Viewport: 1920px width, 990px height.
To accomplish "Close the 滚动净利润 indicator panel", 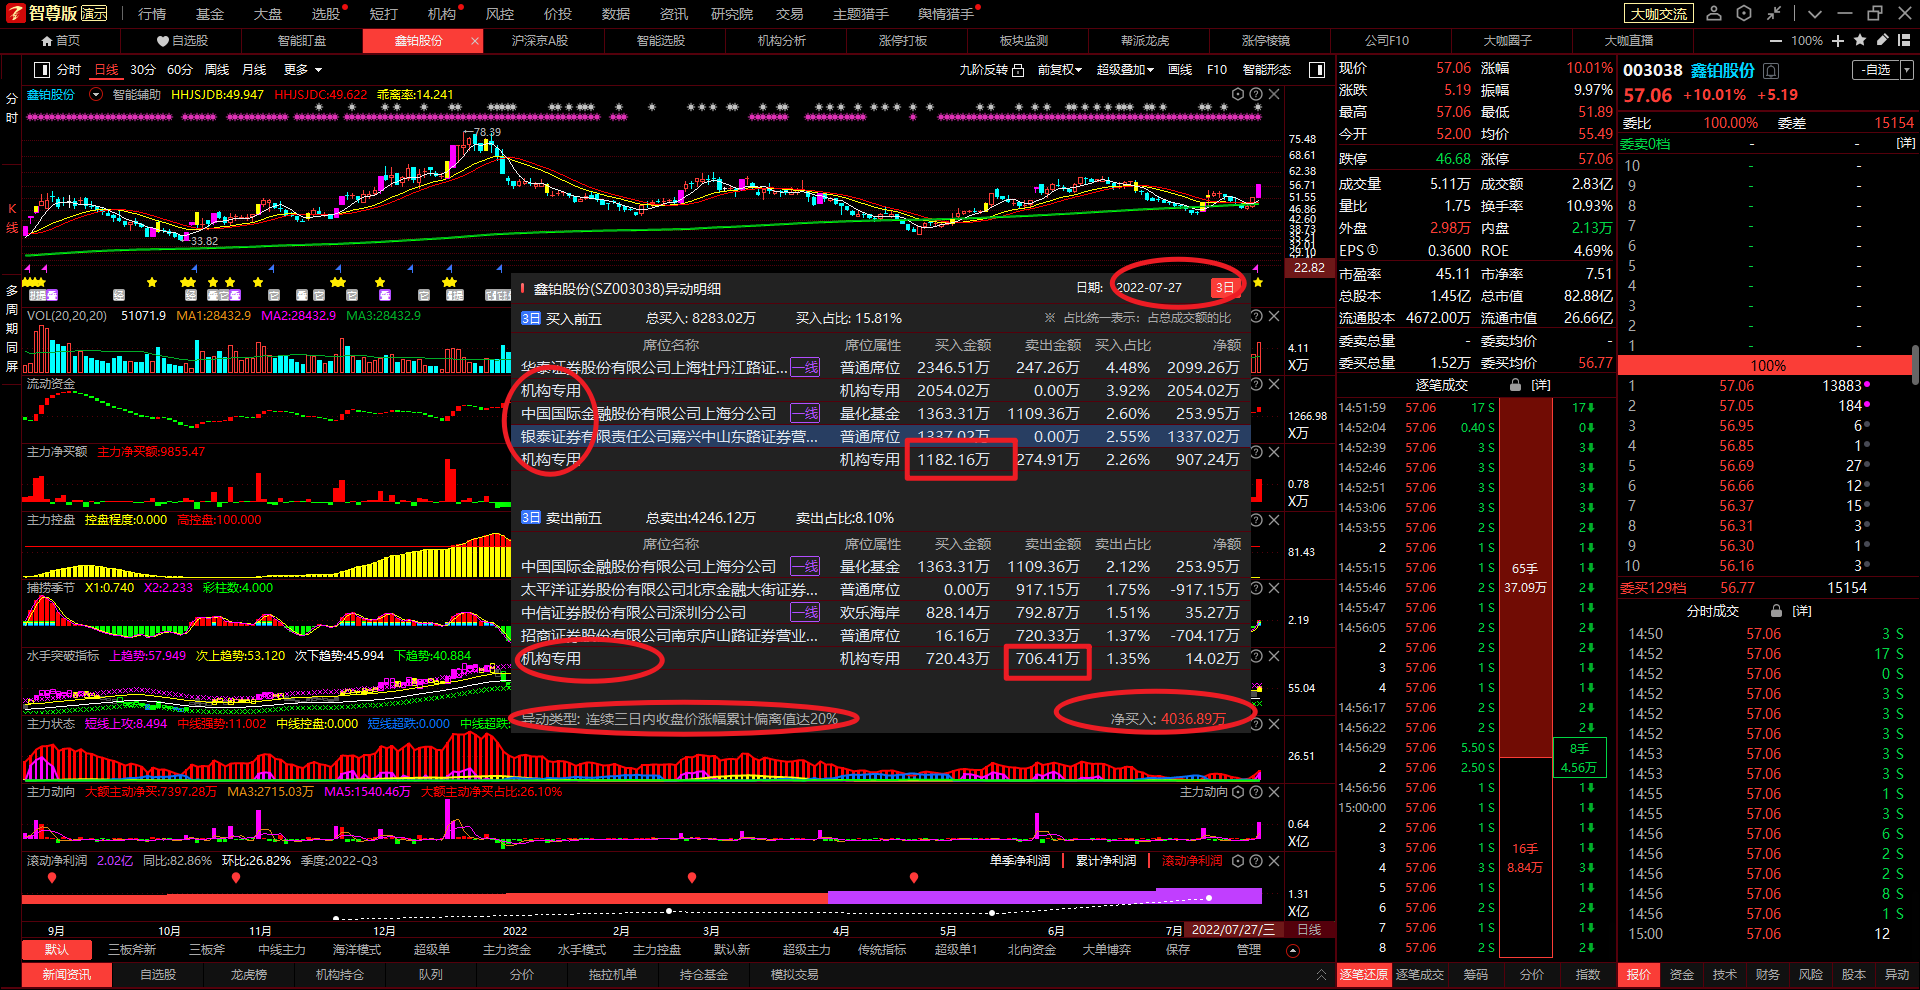I will 1274,861.
